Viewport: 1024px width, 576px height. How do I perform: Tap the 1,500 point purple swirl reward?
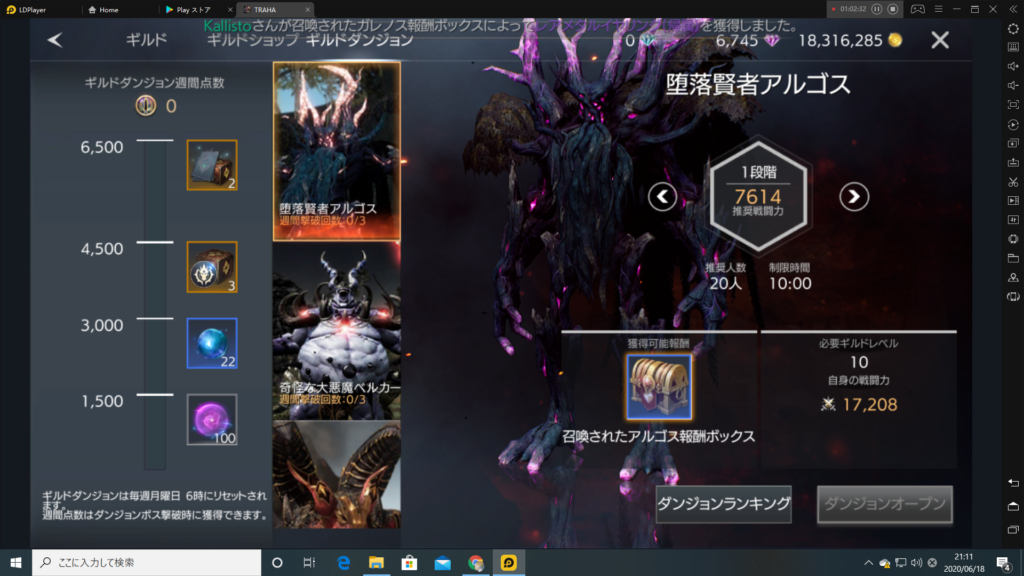point(212,419)
